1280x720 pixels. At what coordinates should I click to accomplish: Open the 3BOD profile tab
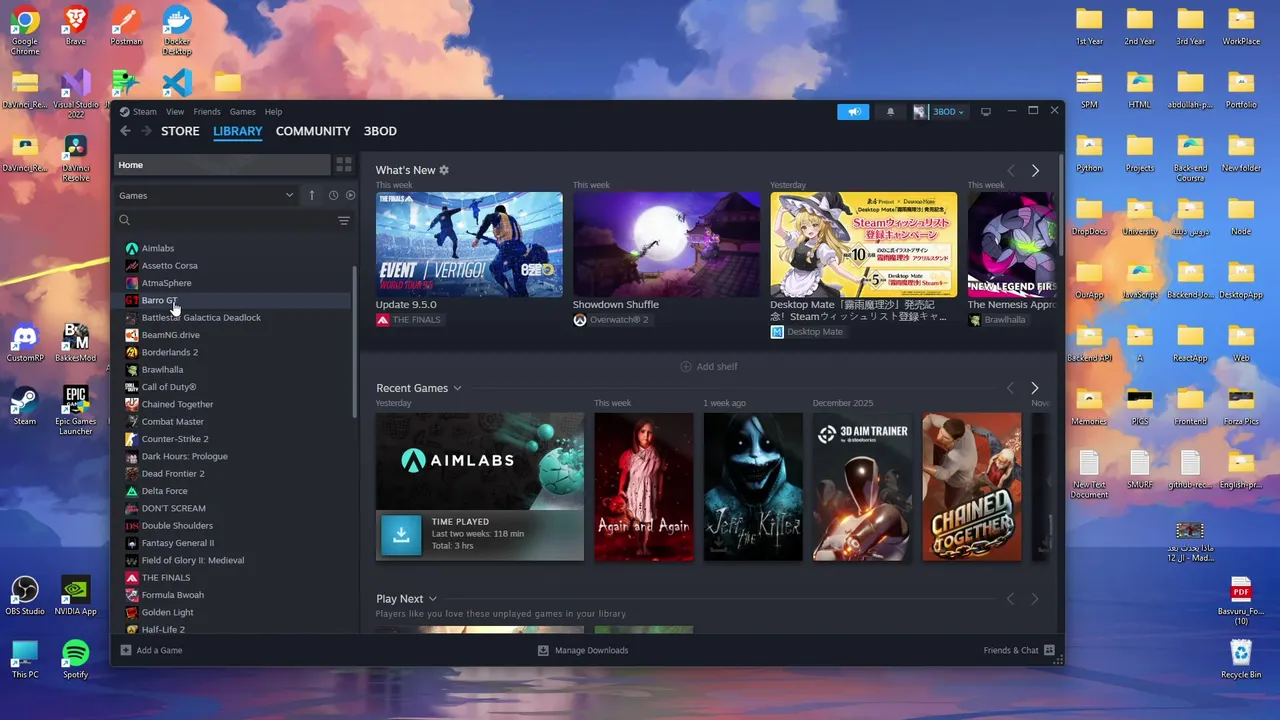[380, 131]
